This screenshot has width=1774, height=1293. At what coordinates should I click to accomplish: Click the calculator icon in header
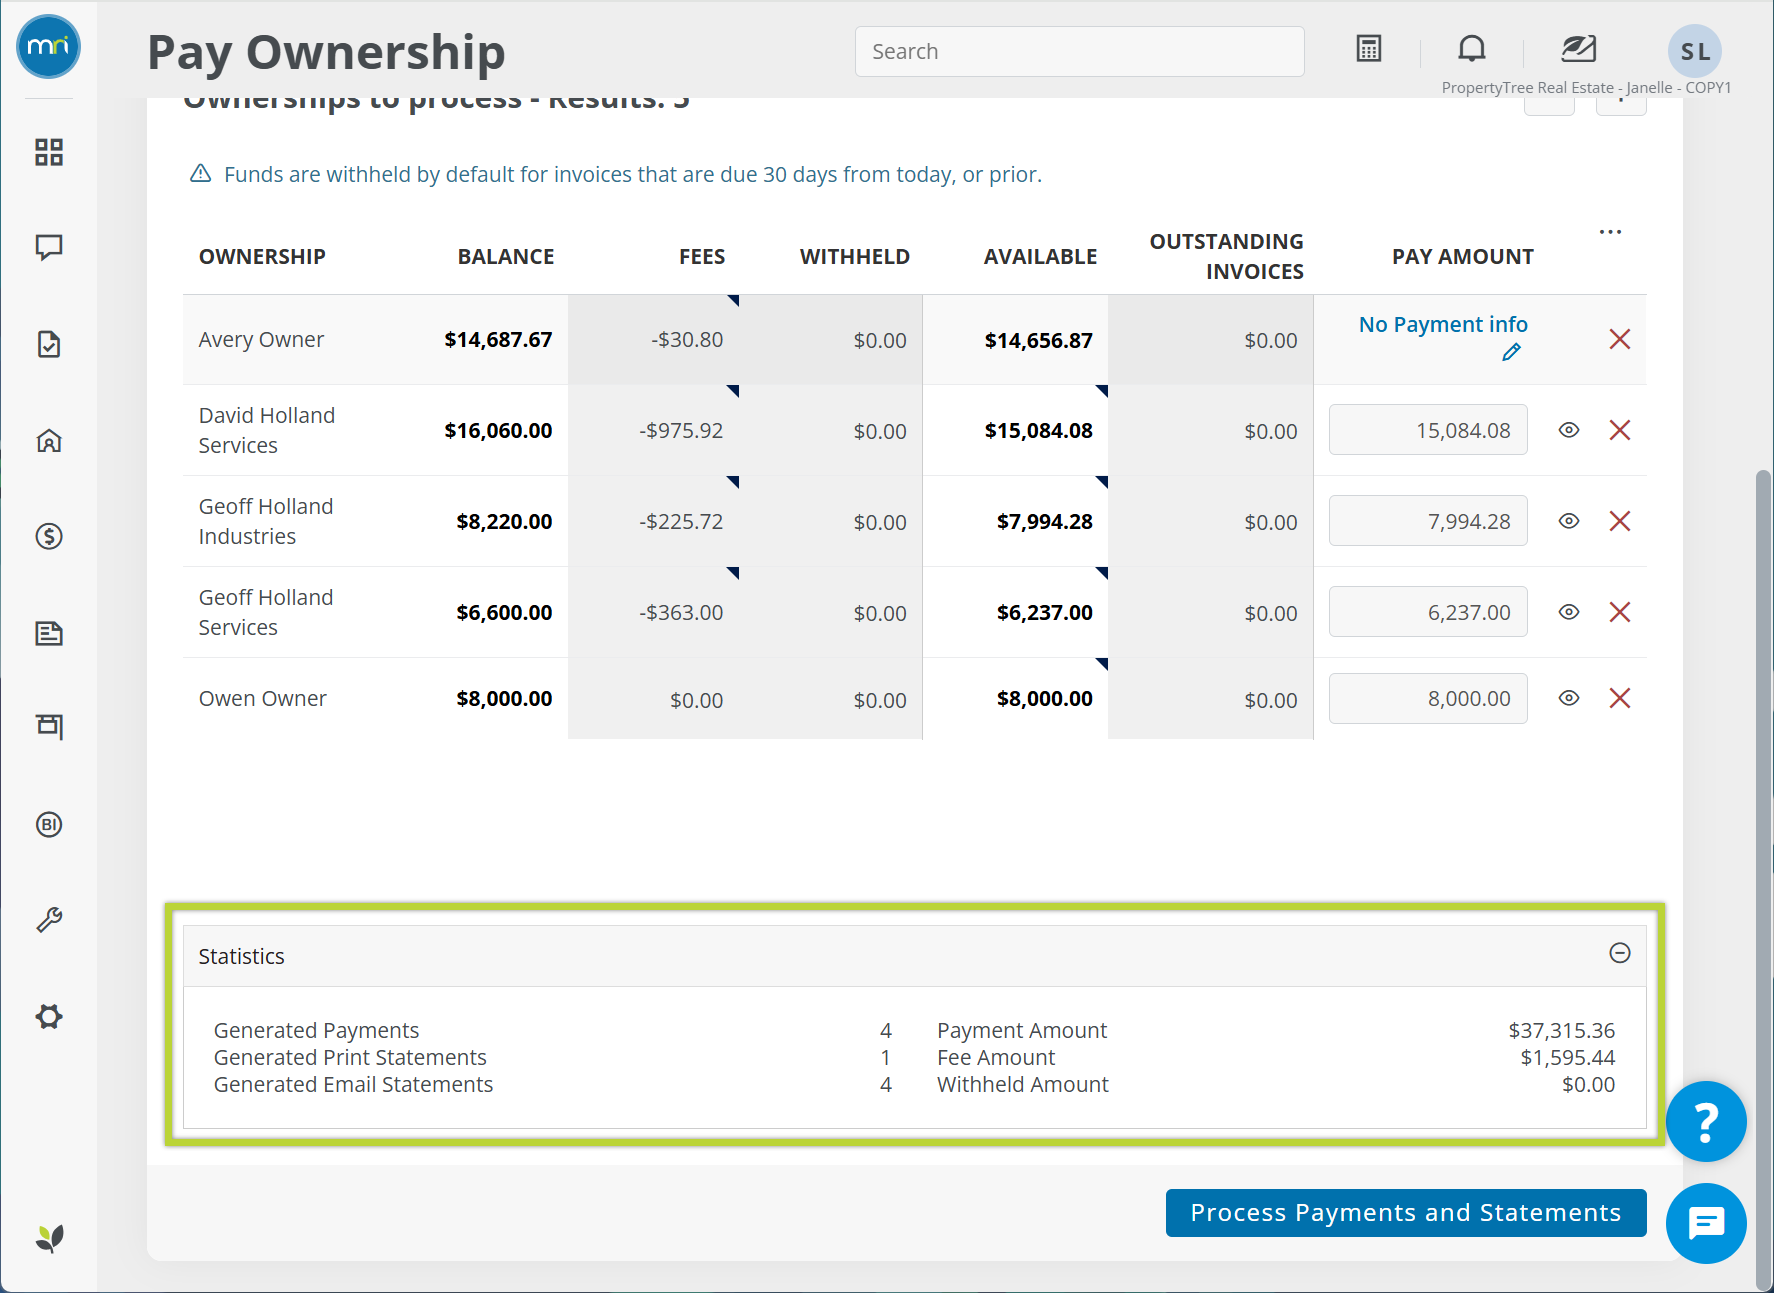click(x=1369, y=48)
